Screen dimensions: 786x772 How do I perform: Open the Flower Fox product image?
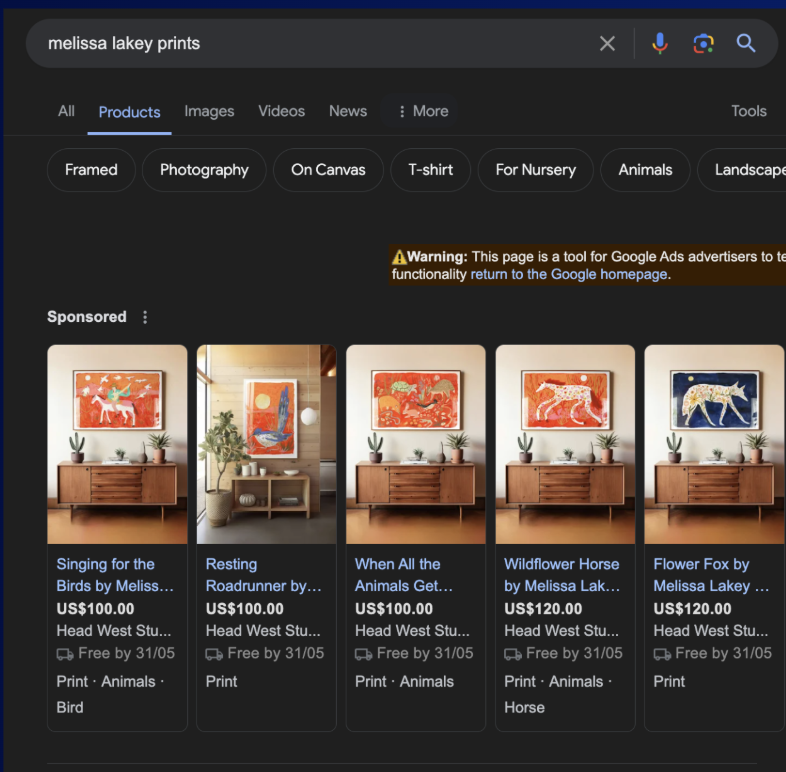[x=714, y=444]
